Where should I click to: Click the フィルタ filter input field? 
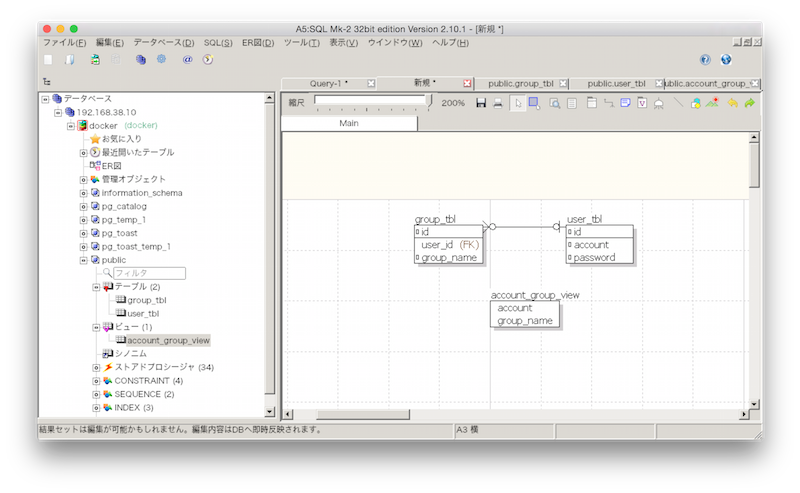pos(149,273)
